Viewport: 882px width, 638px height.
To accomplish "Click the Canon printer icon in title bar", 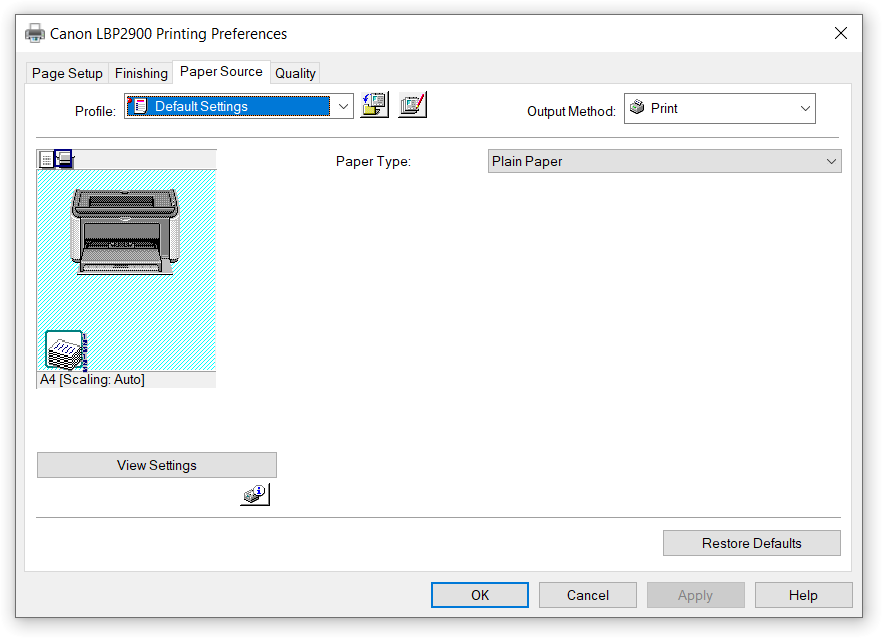I will coord(35,34).
